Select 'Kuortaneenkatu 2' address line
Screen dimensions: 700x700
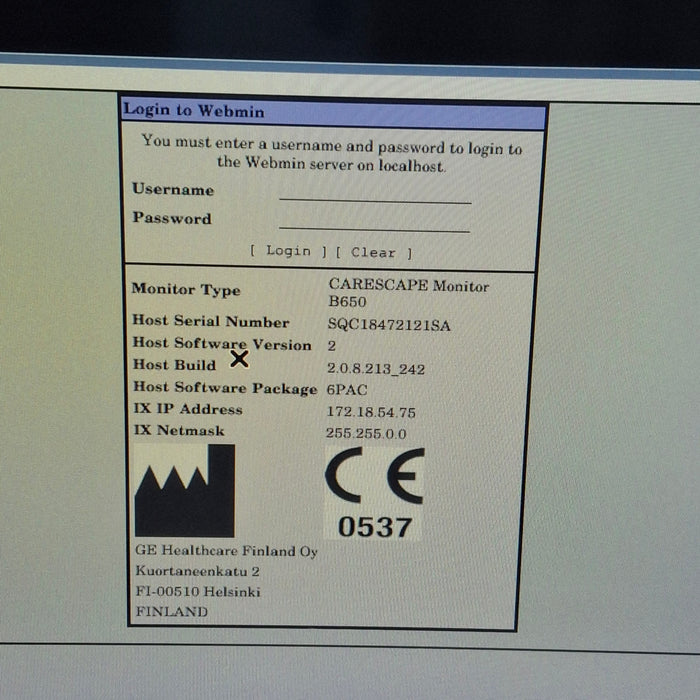198,571
